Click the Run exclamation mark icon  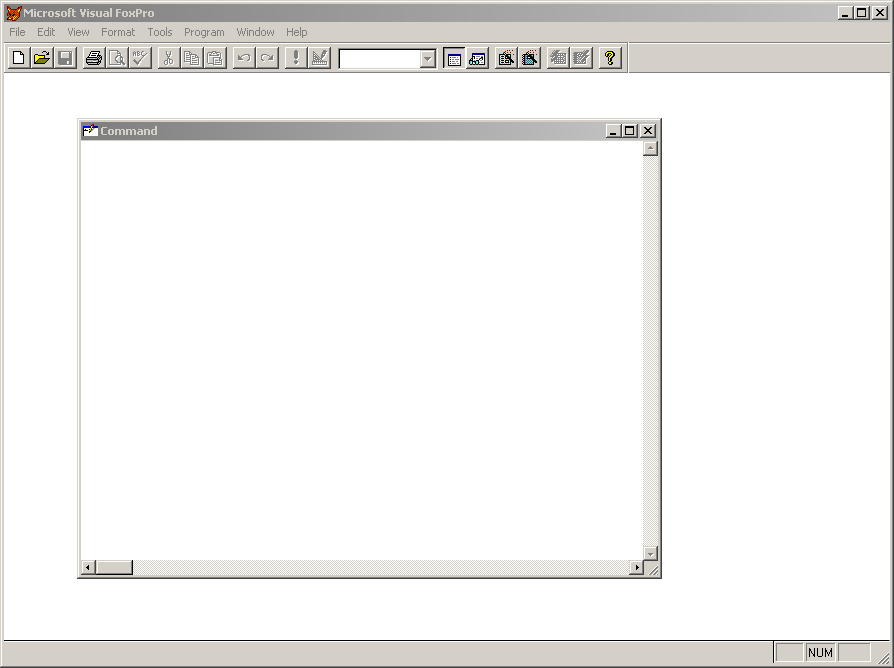(x=296, y=58)
